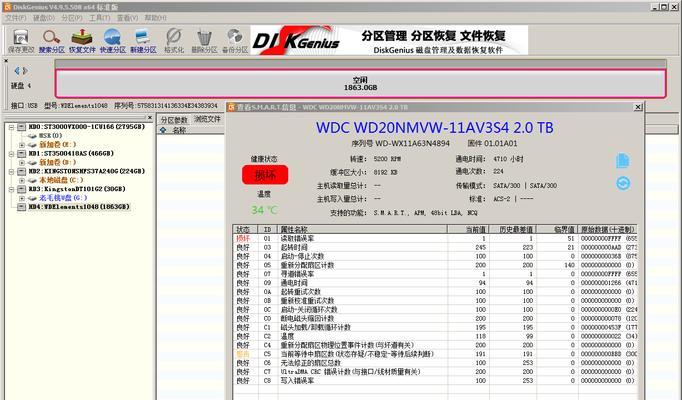Expand 新加卷 (H:) under HD0
Image resolution: width=682 pixels, height=400 pixels.
pos(22,145)
